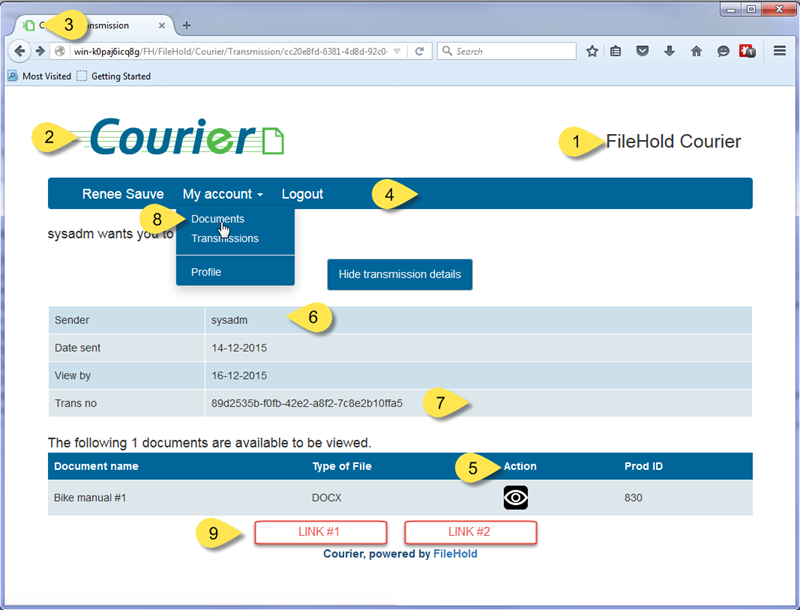This screenshot has height=610, width=800.
Task: Open the Firefox Hello smiley icon
Action: [x=722, y=50]
